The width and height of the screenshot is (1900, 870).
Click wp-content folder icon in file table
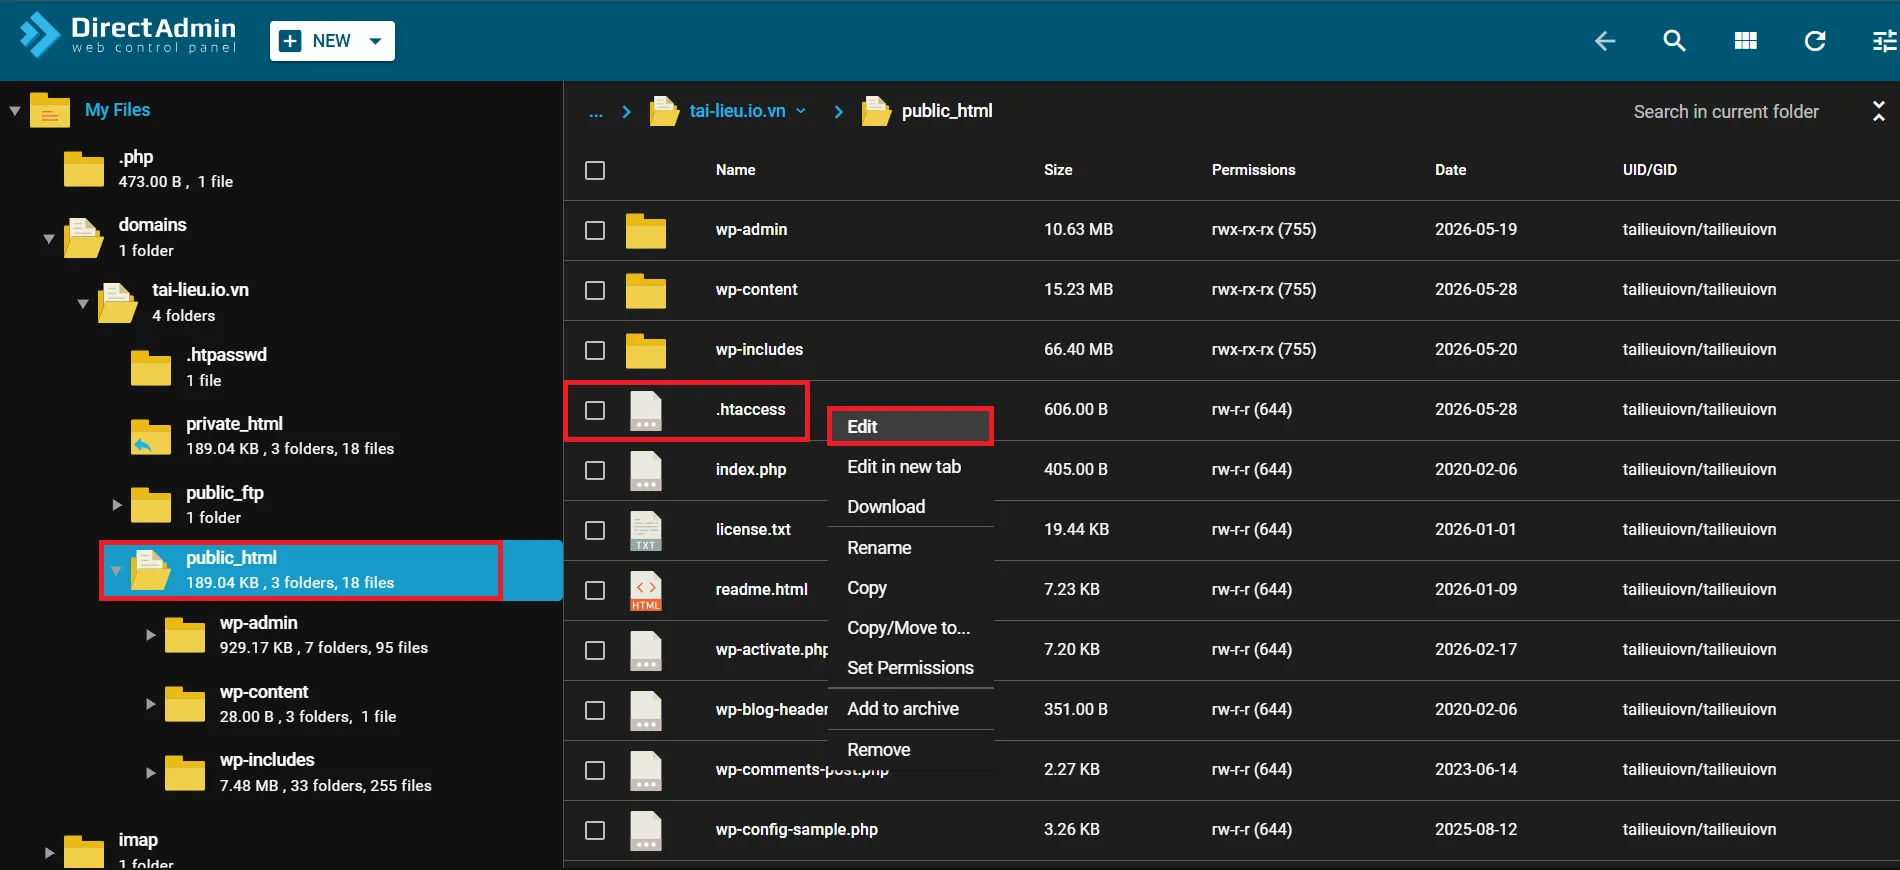tap(646, 291)
